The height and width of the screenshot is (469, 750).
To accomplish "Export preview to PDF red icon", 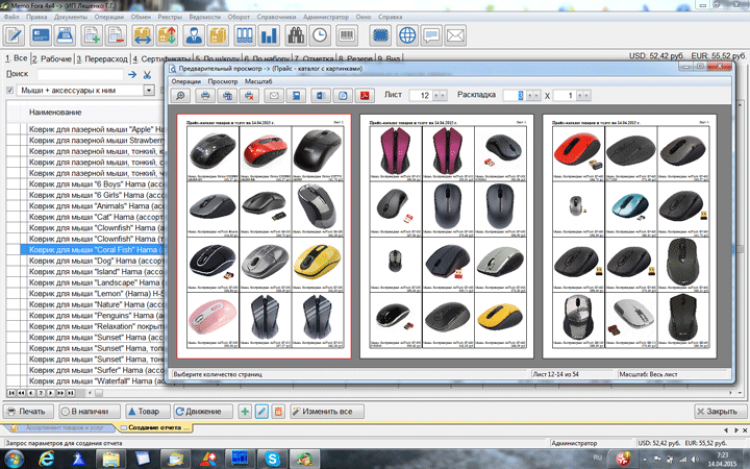I will (365, 95).
